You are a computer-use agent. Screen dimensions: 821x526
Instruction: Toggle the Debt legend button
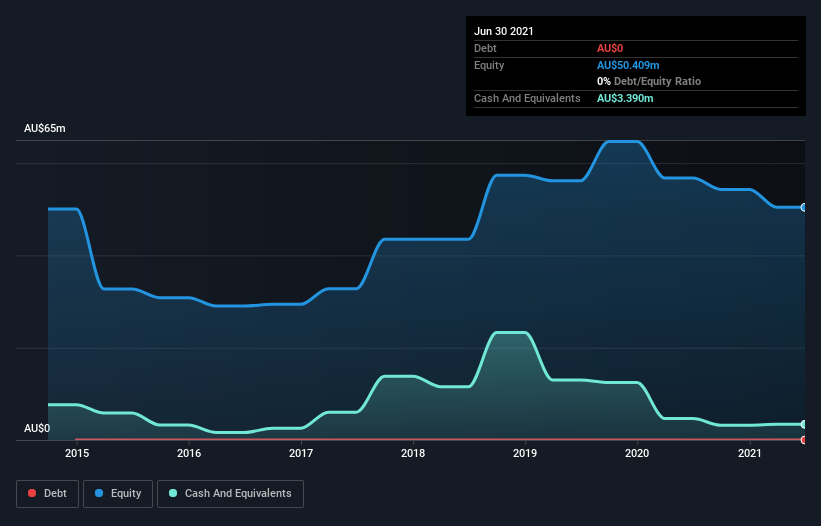click(47, 494)
